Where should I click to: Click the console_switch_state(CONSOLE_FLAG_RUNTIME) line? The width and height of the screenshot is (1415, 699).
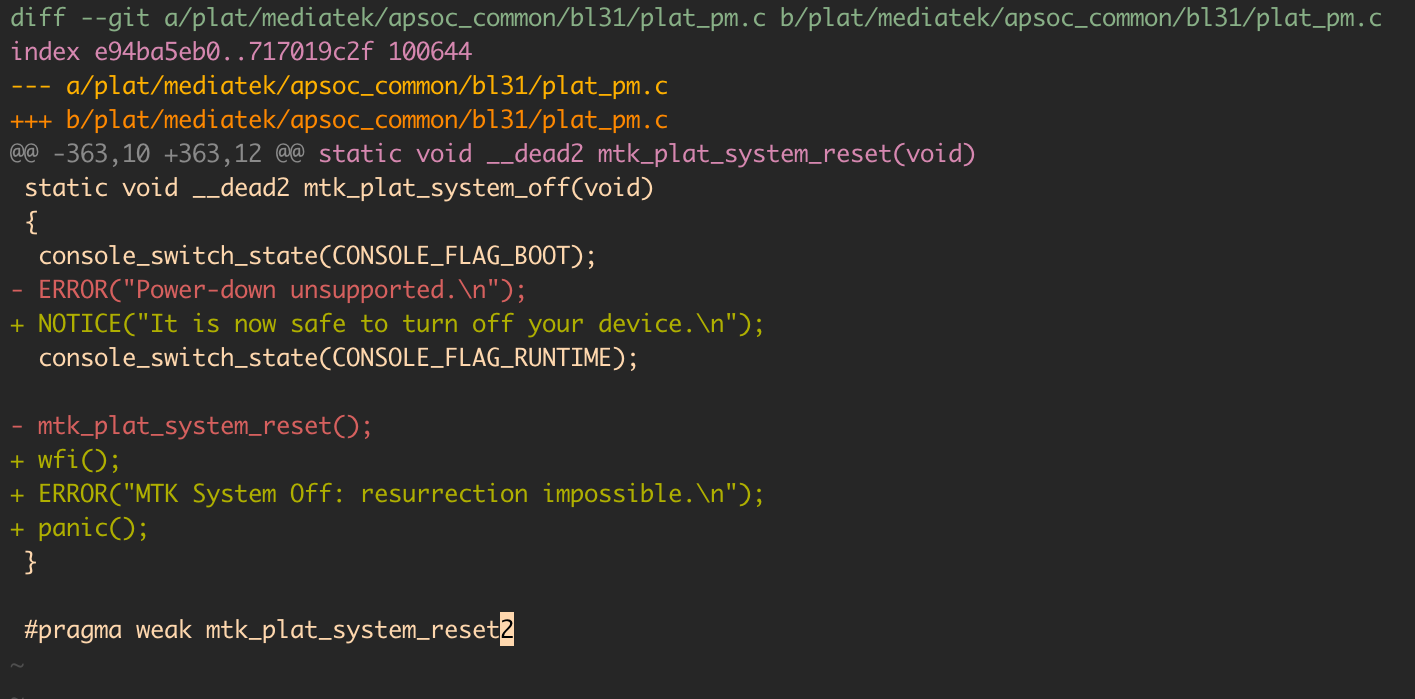click(x=338, y=358)
